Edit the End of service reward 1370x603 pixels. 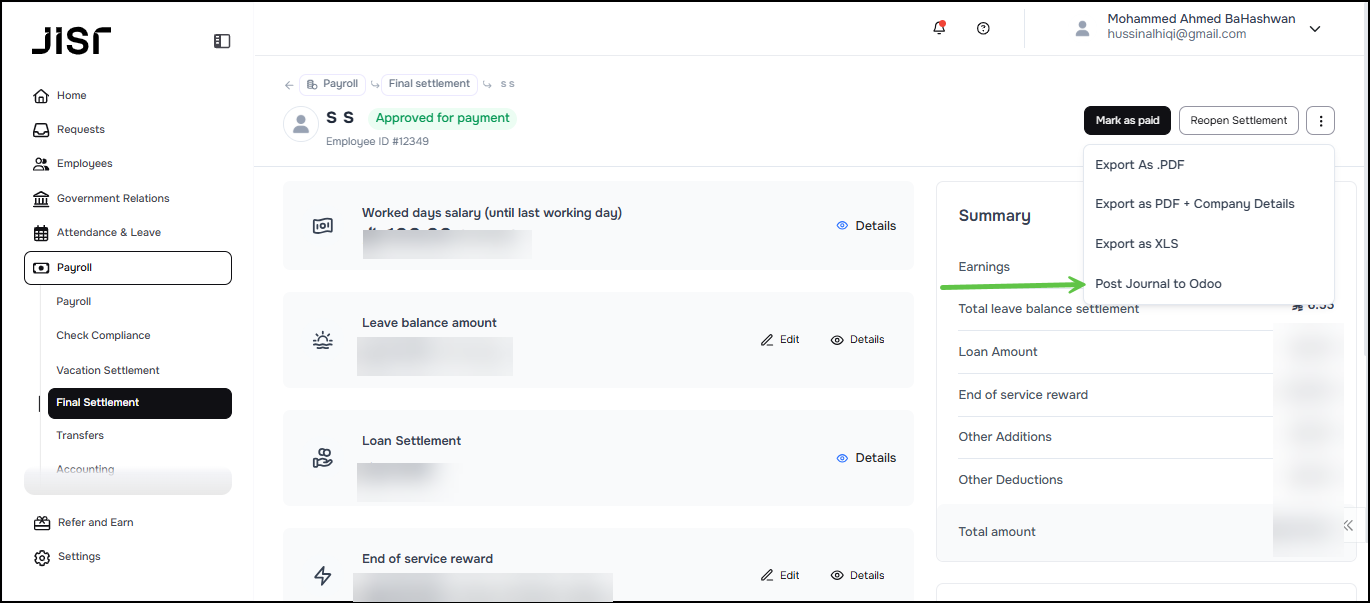[x=780, y=576]
